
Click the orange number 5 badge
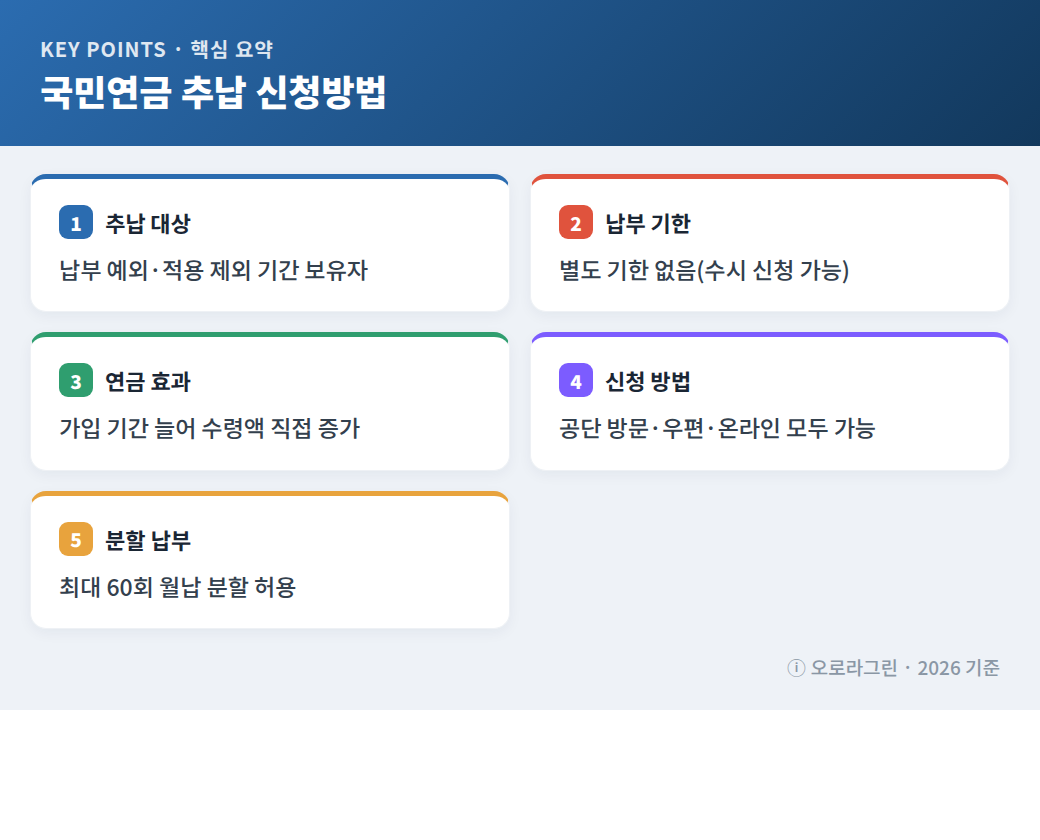tap(76, 539)
